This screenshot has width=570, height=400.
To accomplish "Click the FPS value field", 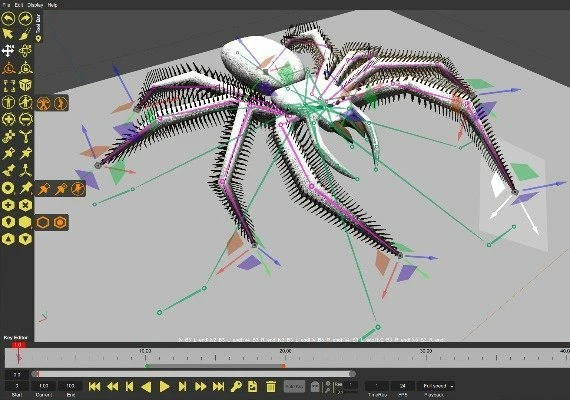I will coord(403,386).
